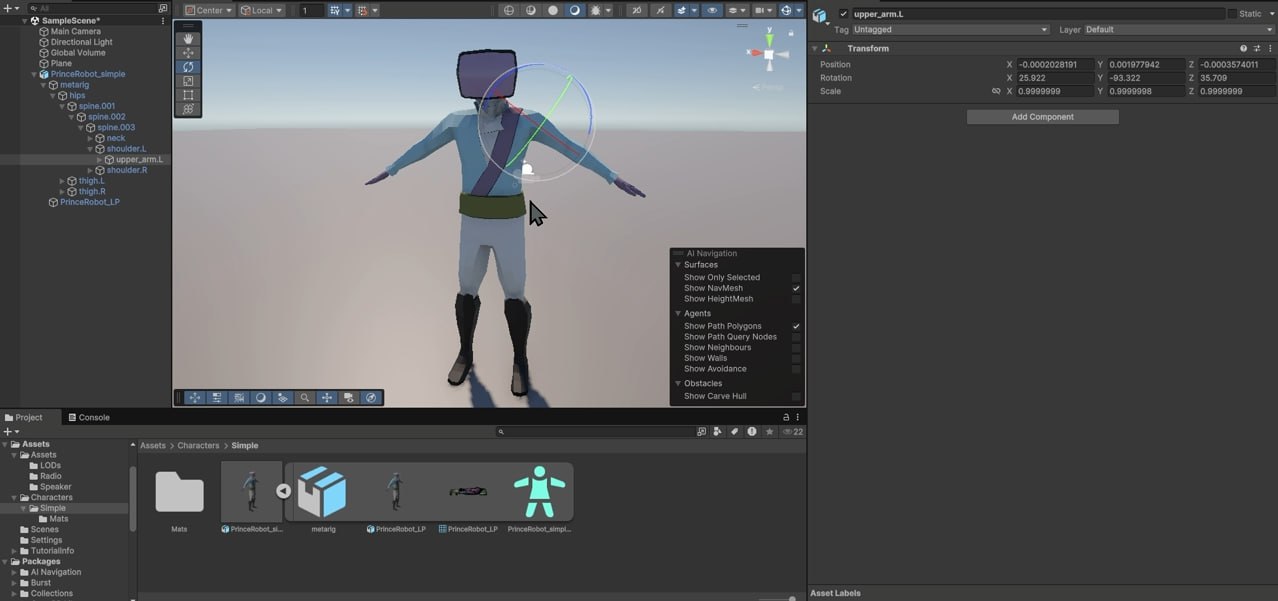Select the Scale tool
1278x601 pixels.
189,81
